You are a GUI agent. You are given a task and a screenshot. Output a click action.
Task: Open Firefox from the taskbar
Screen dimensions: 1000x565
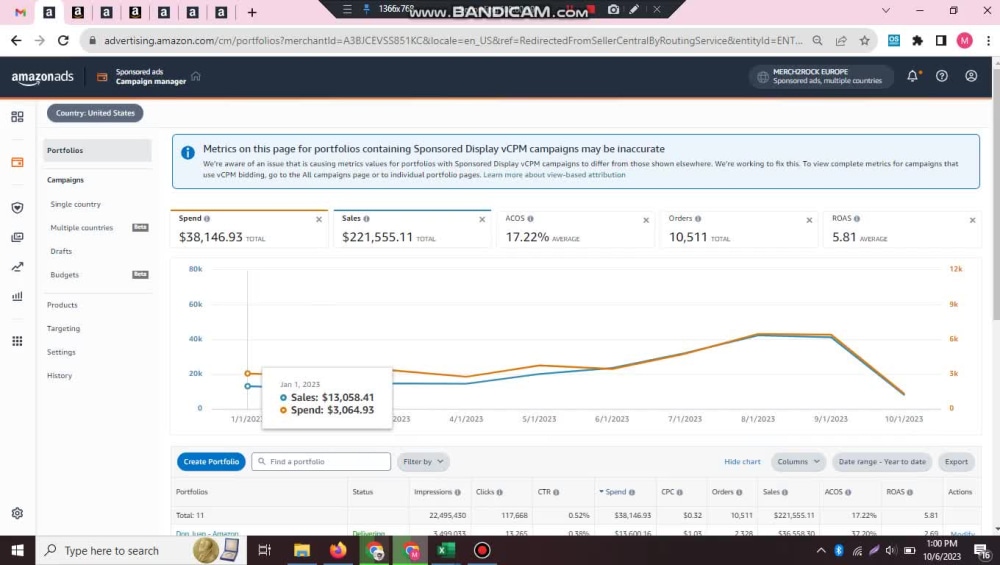(x=337, y=550)
